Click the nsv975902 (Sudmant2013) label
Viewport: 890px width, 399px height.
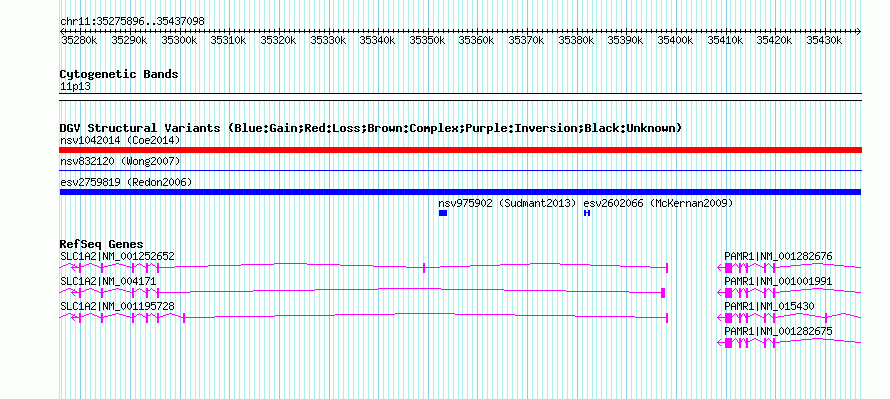point(507,203)
